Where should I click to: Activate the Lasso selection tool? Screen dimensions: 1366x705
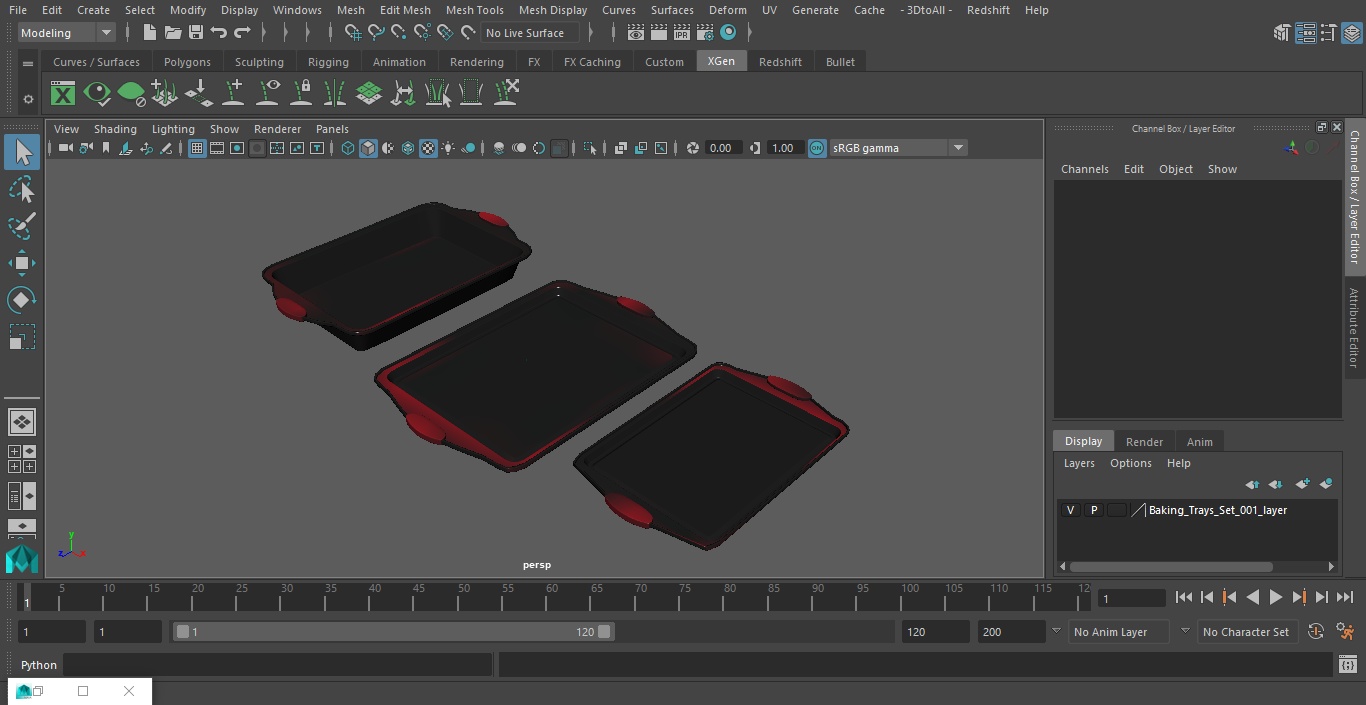pos(22,190)
